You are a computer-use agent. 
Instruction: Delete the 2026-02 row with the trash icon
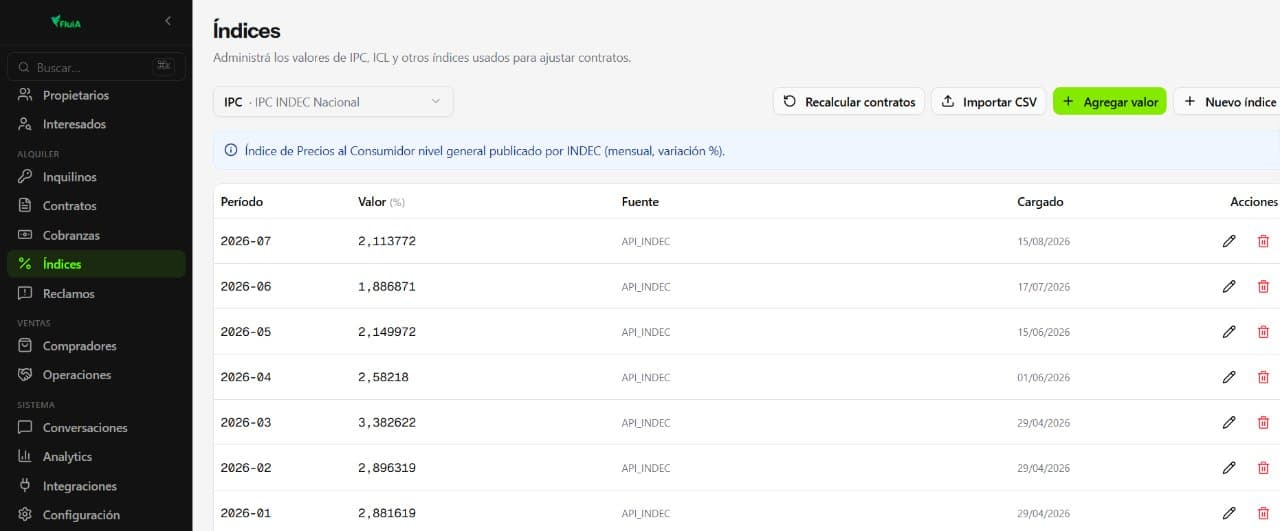(x=1263, y=468)
